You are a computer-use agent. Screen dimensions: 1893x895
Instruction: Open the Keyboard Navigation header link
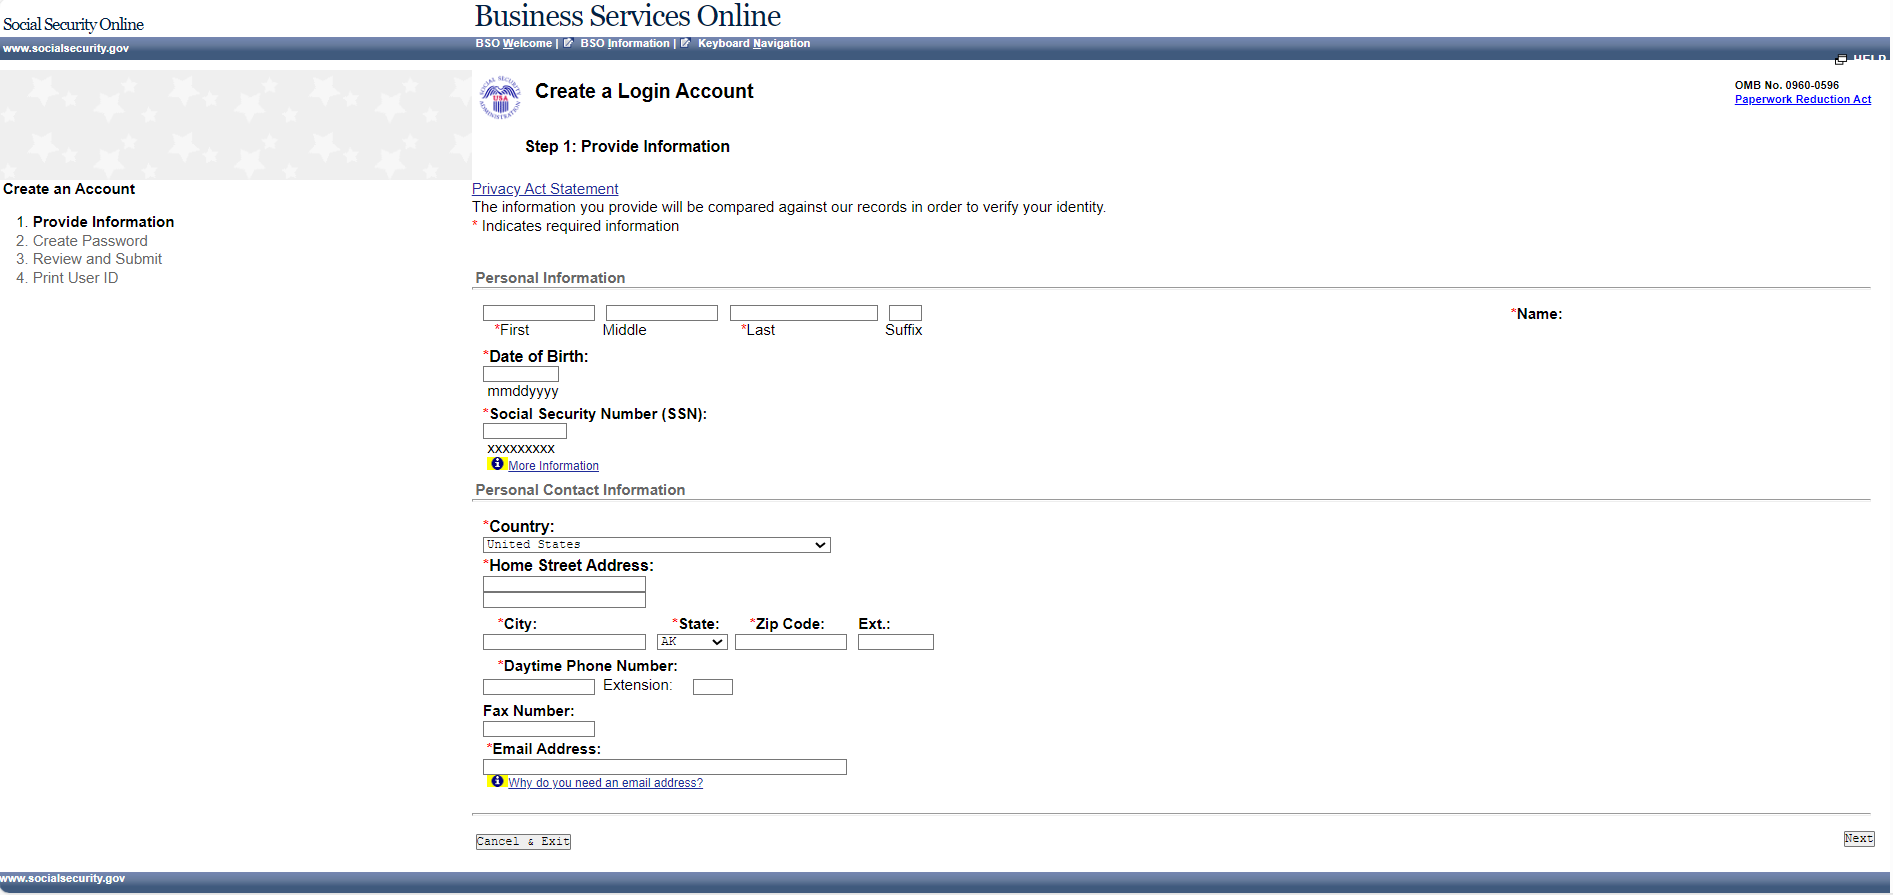754,44
